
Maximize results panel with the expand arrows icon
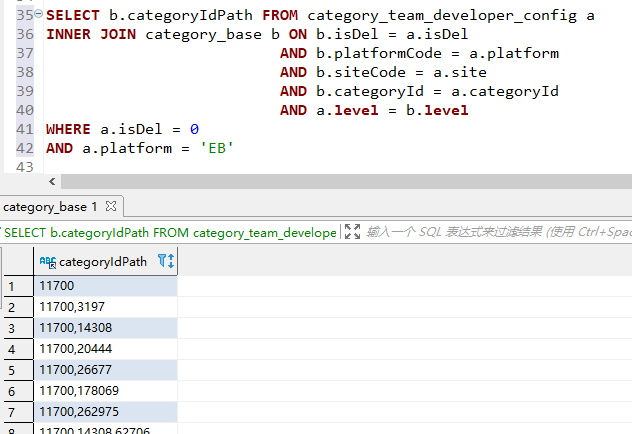(352, 232)
